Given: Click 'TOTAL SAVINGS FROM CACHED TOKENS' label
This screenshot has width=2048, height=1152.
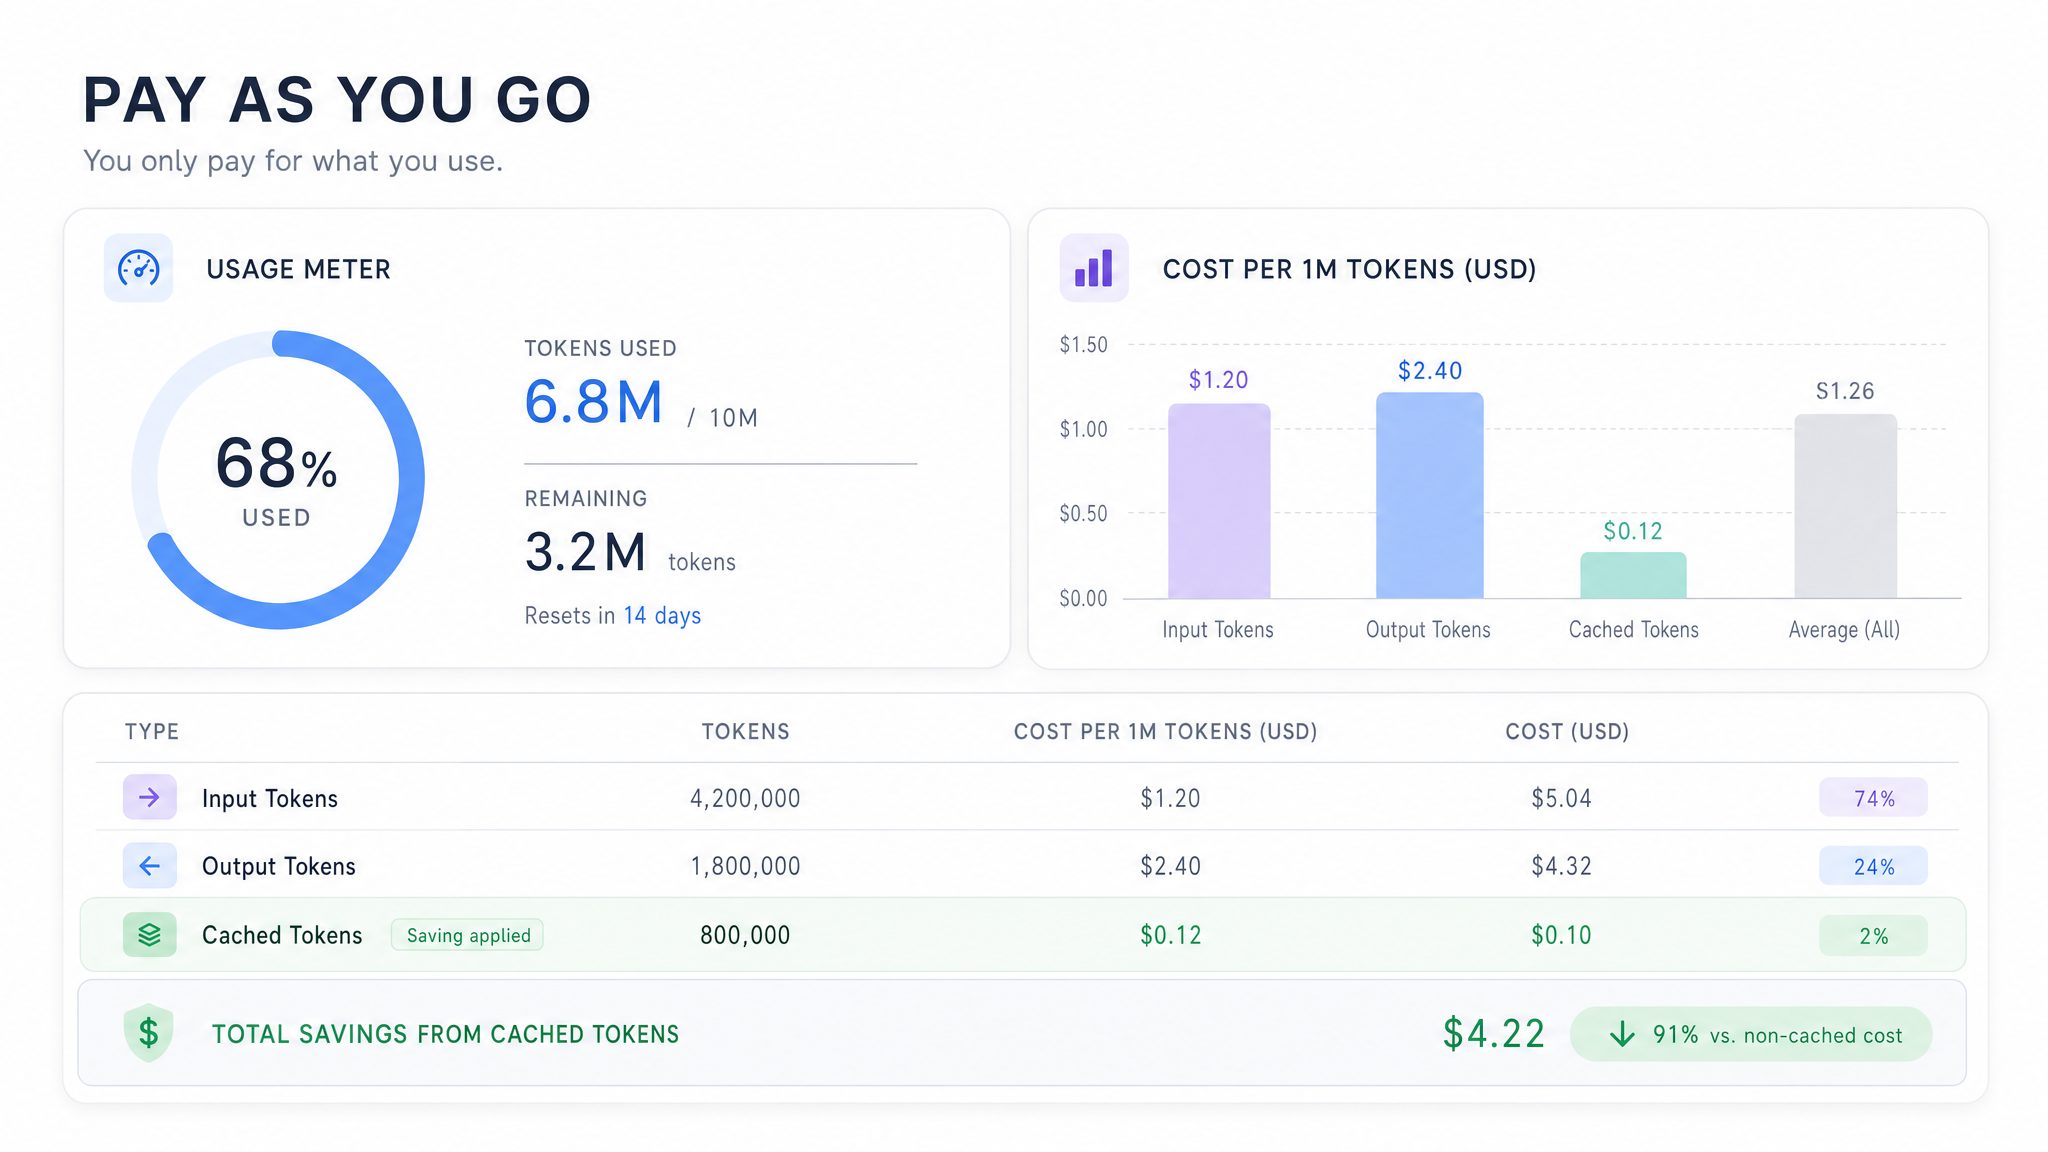Looking at the screenshot, I should (x=445, y=1034).
